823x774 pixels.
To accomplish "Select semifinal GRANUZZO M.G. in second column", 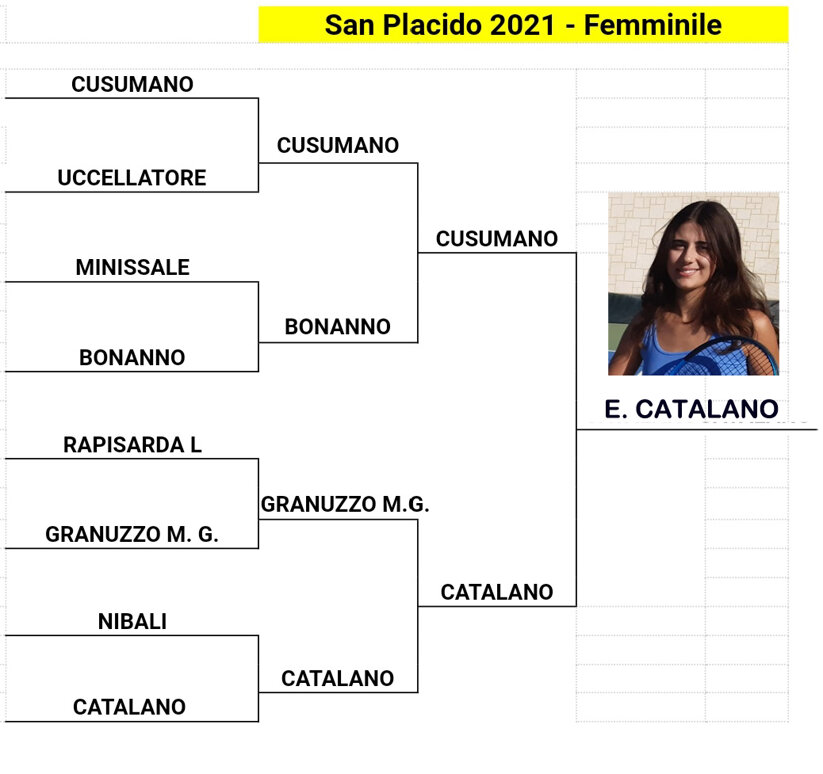I will click(x=345, y=505).
